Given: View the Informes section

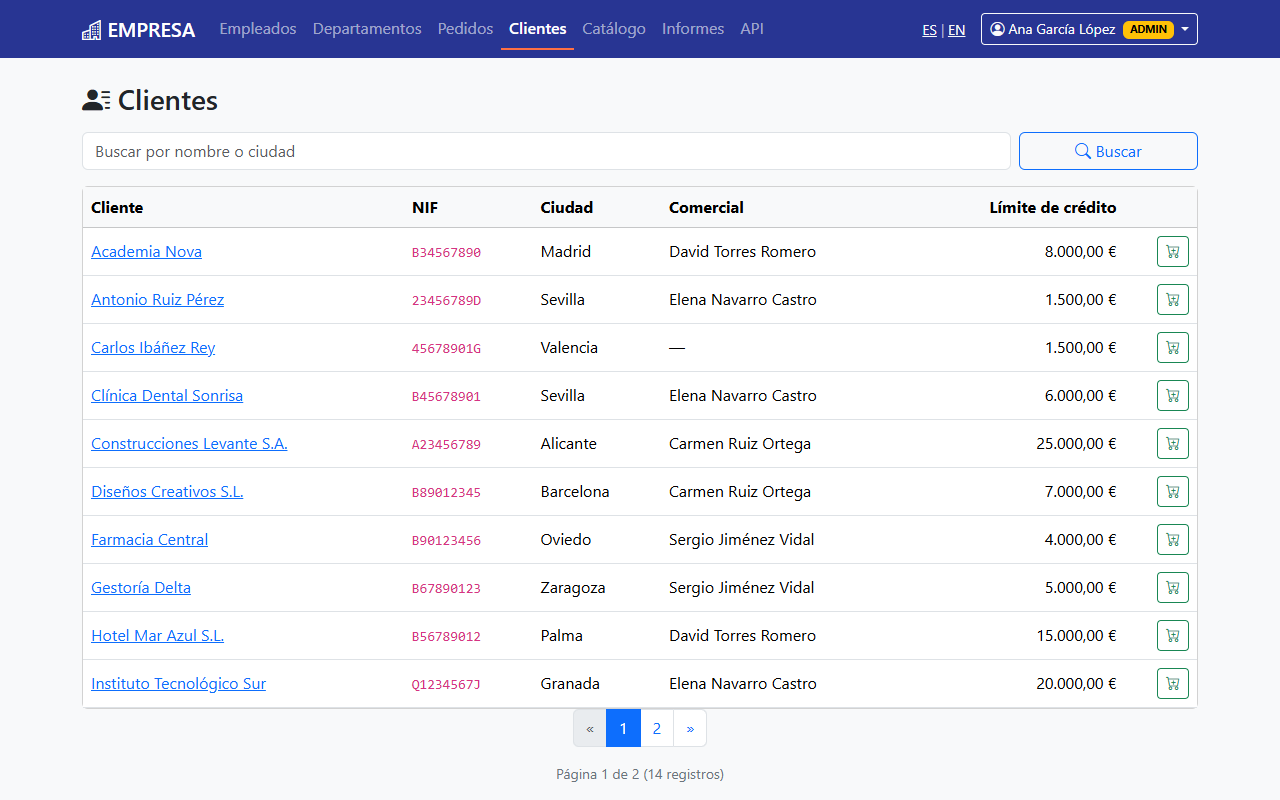Looking at the screenshot, I should 693,29.
